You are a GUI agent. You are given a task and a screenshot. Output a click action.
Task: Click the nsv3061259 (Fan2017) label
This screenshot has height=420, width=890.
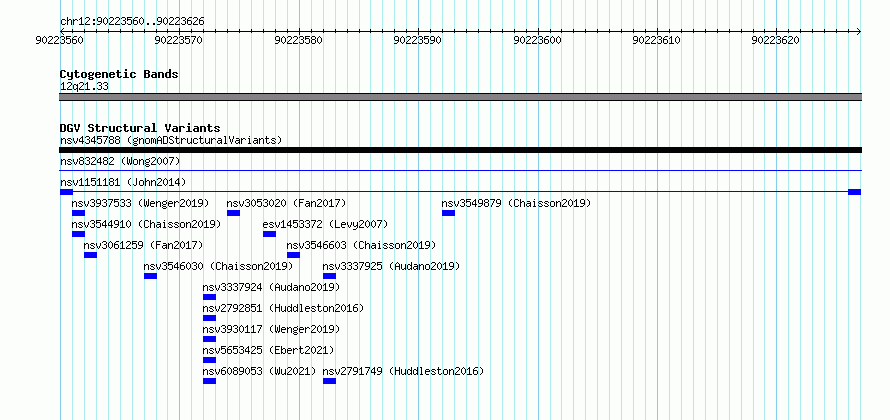(143, 245)
